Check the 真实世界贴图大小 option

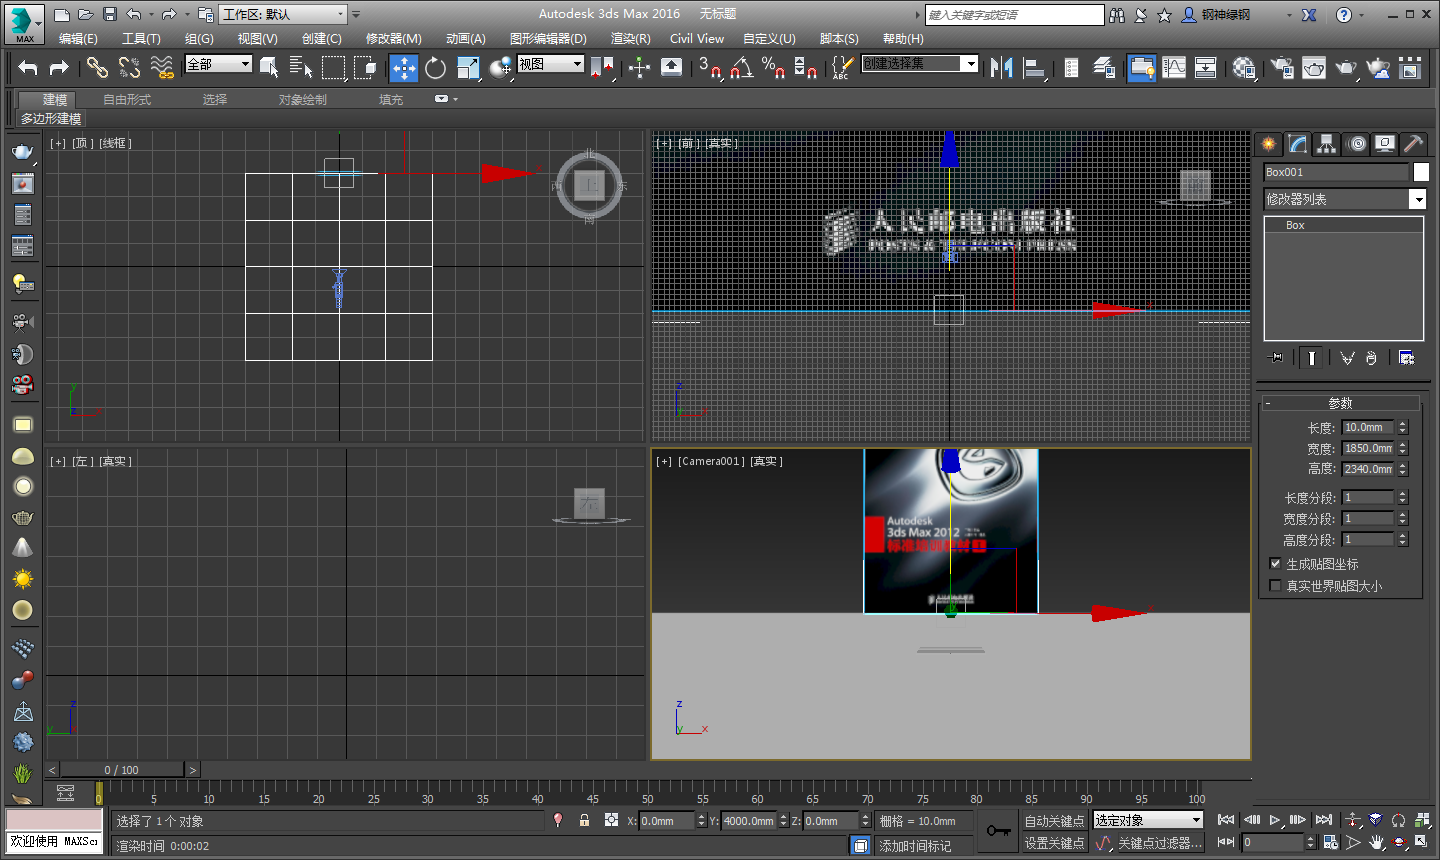[x=1275, y=585]
